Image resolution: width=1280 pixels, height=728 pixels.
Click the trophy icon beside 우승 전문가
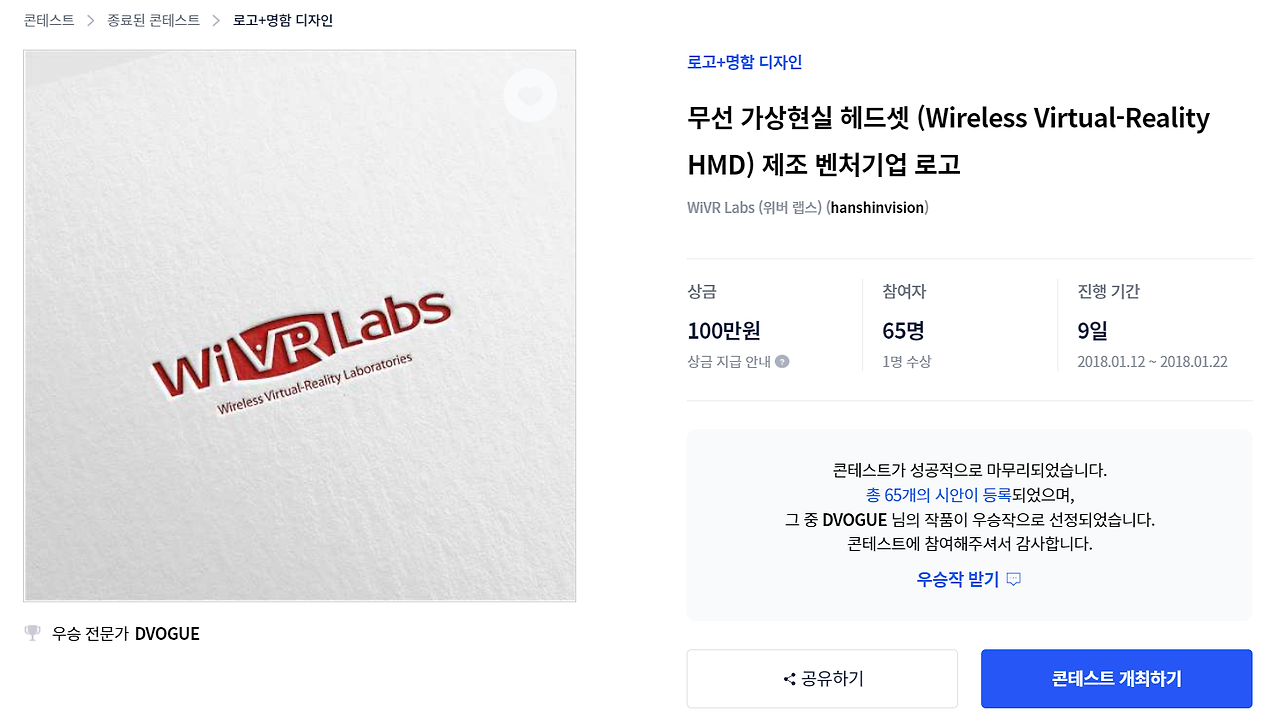(x=33, y=633)
